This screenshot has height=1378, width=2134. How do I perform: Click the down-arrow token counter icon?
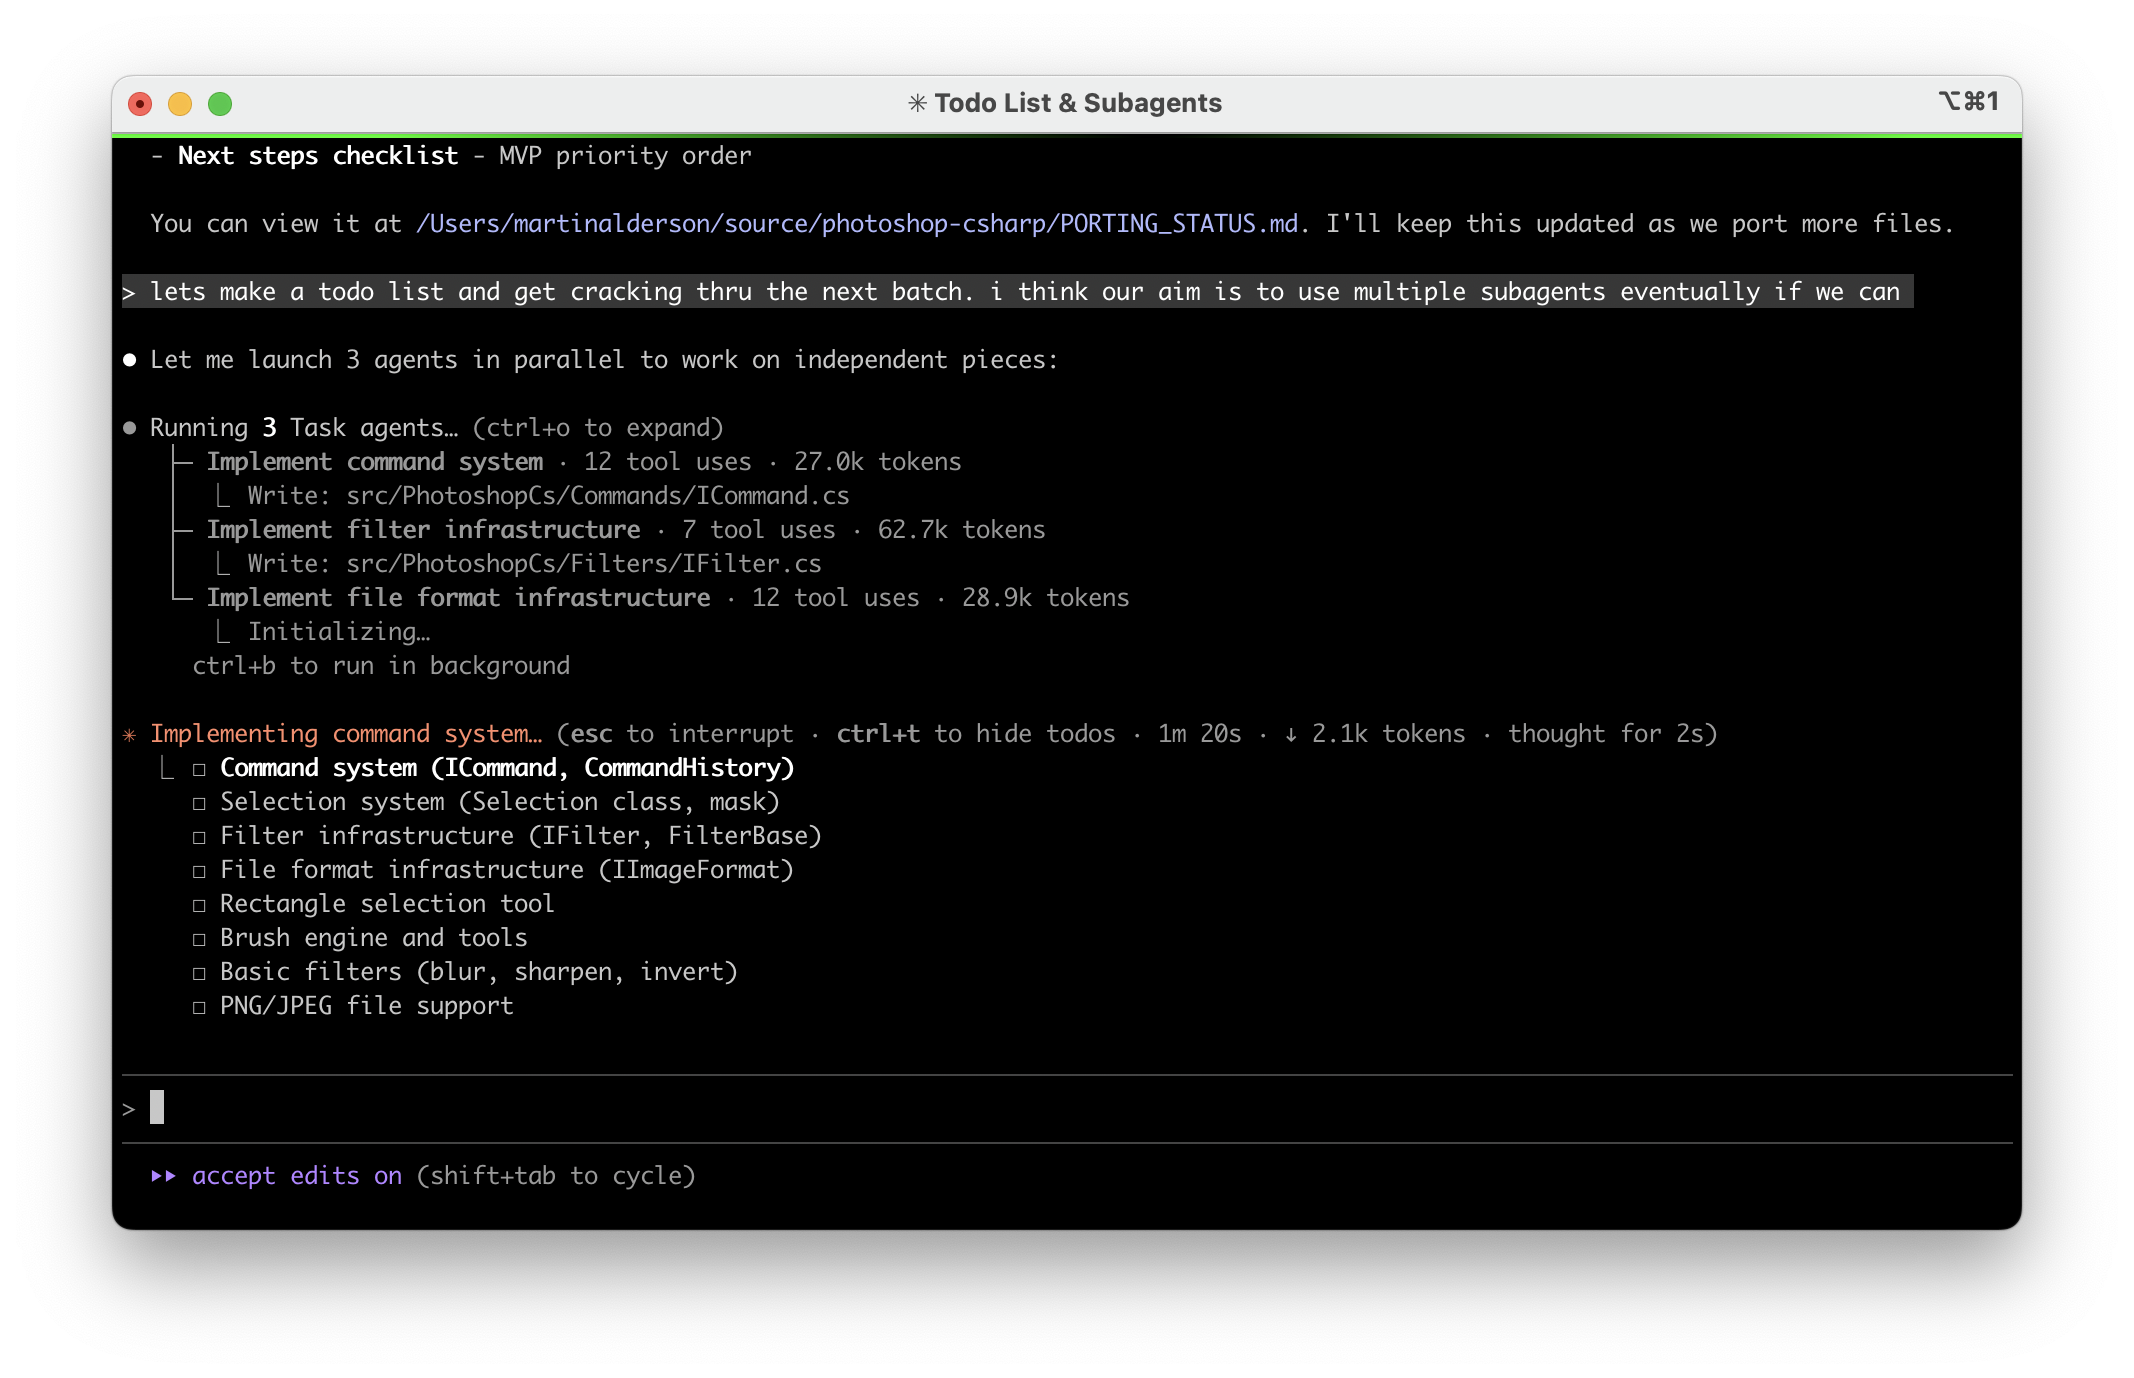1290,735
